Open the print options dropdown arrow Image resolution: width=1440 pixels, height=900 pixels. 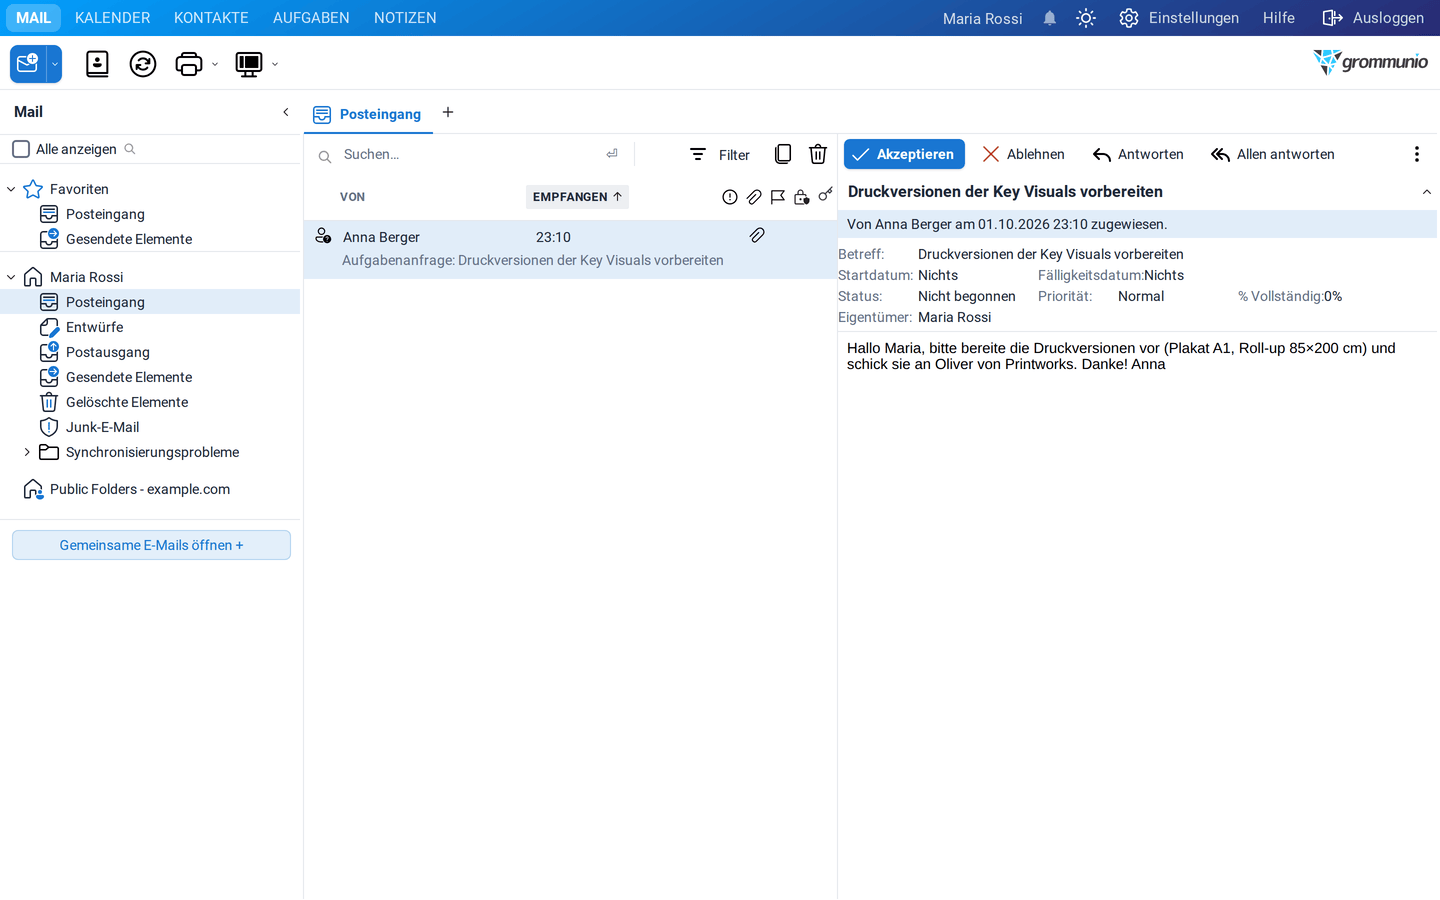tap(215, 65)
